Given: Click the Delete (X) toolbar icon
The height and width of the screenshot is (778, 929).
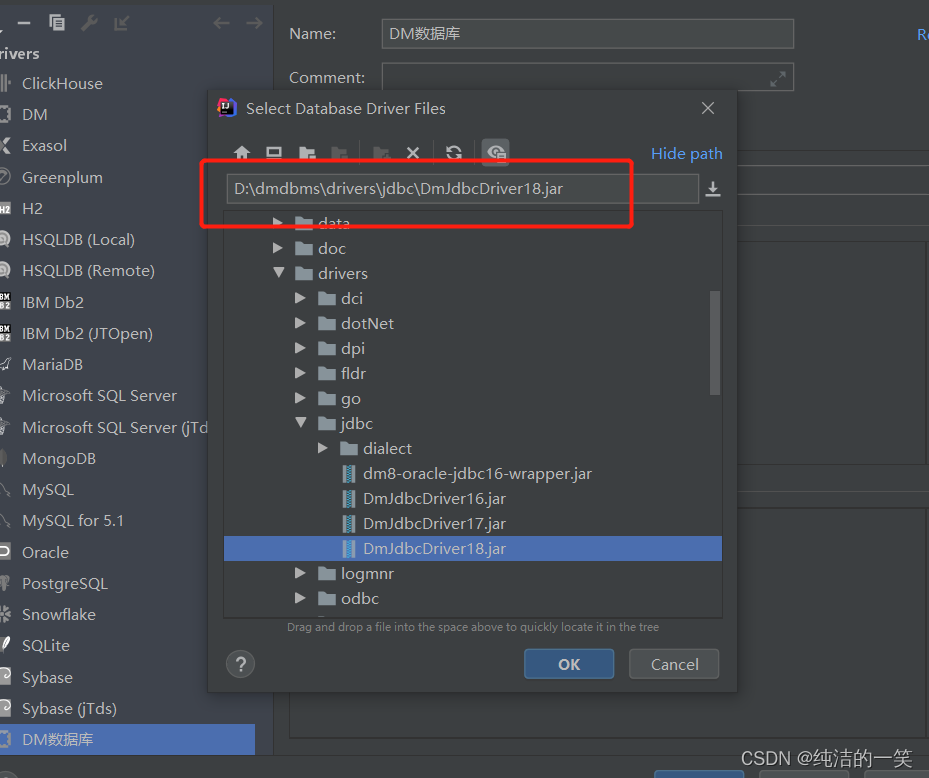Looking at the screenshot, I should pos(413,153).
